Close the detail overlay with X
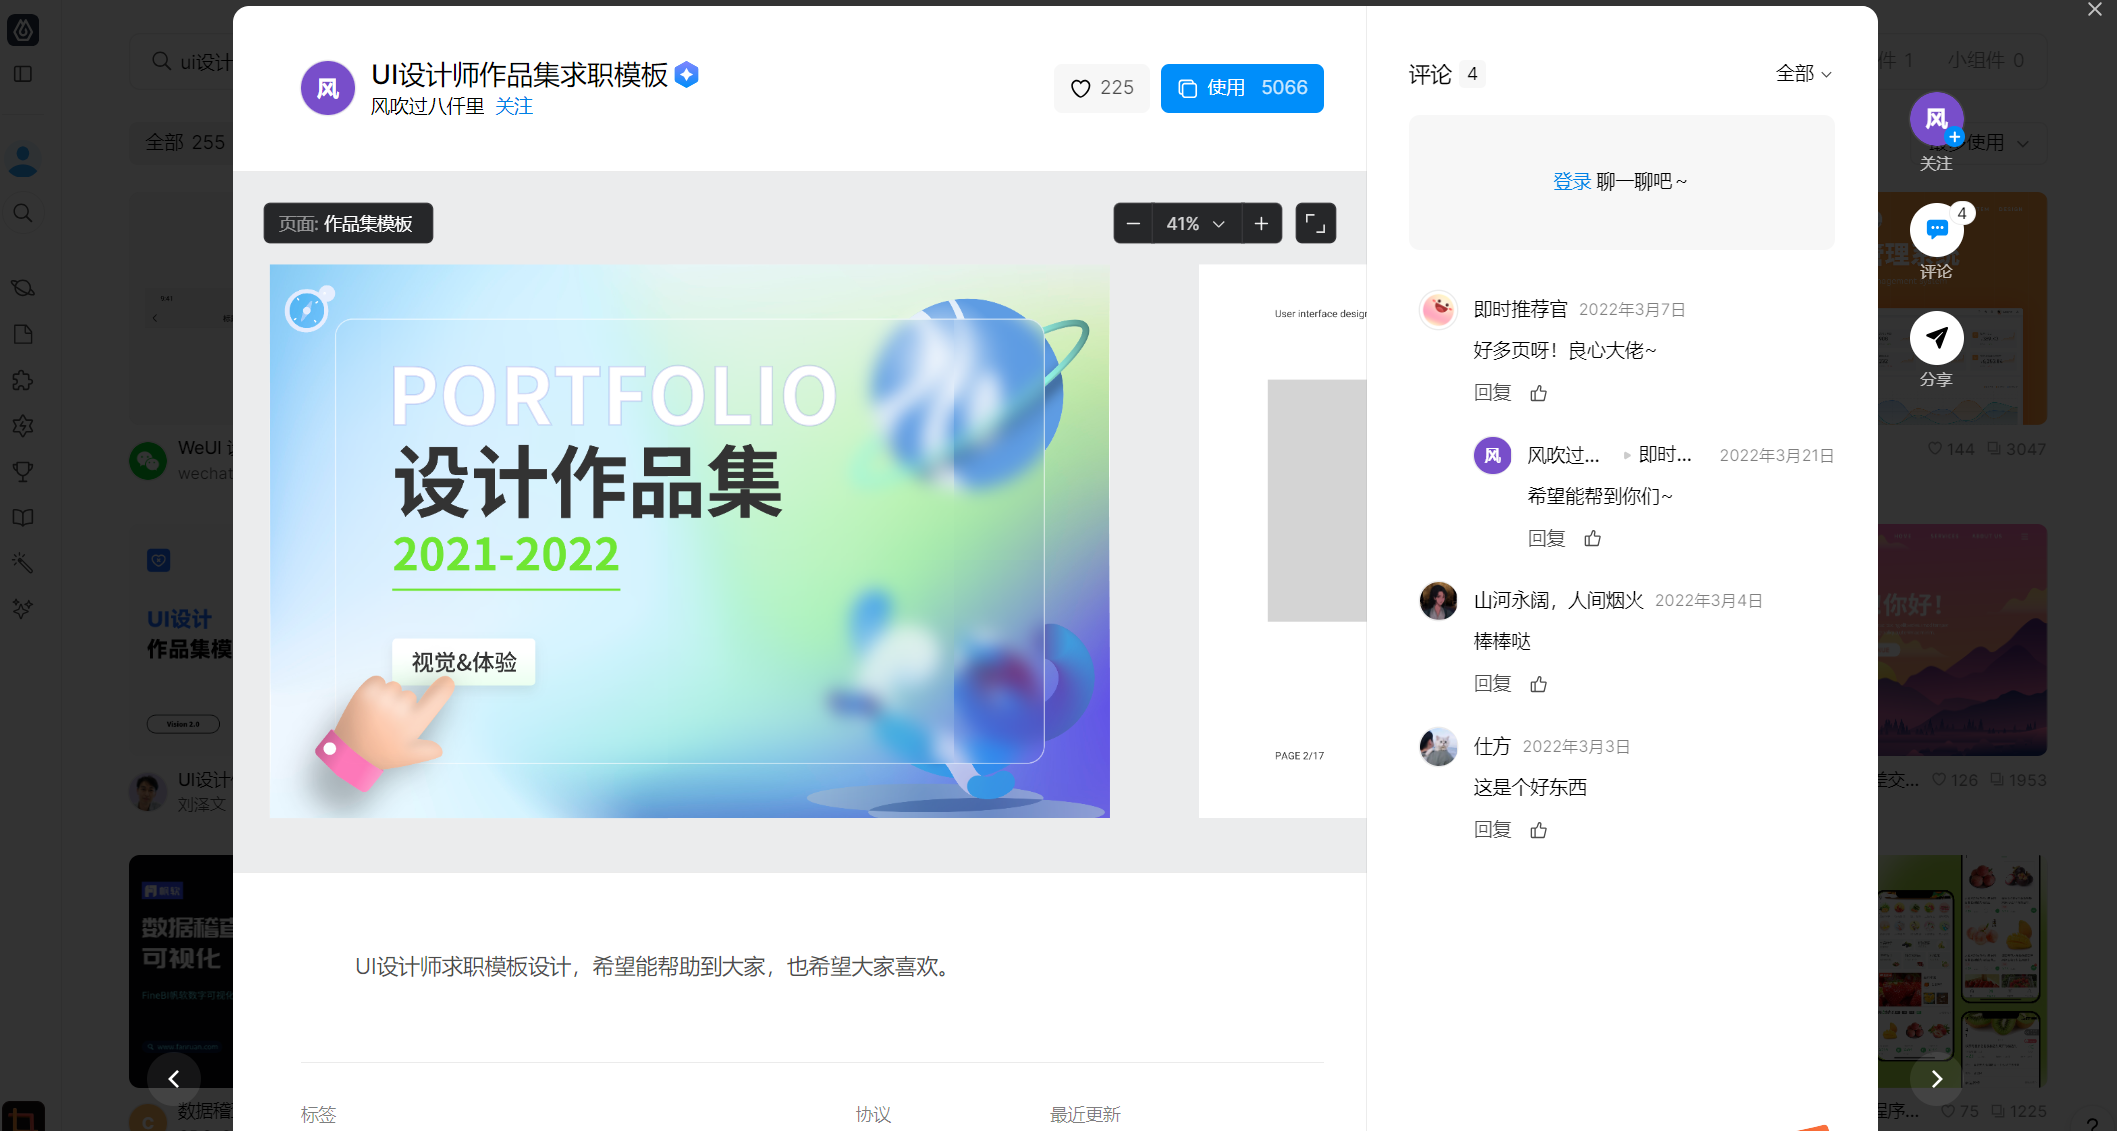 (2095, 10)
